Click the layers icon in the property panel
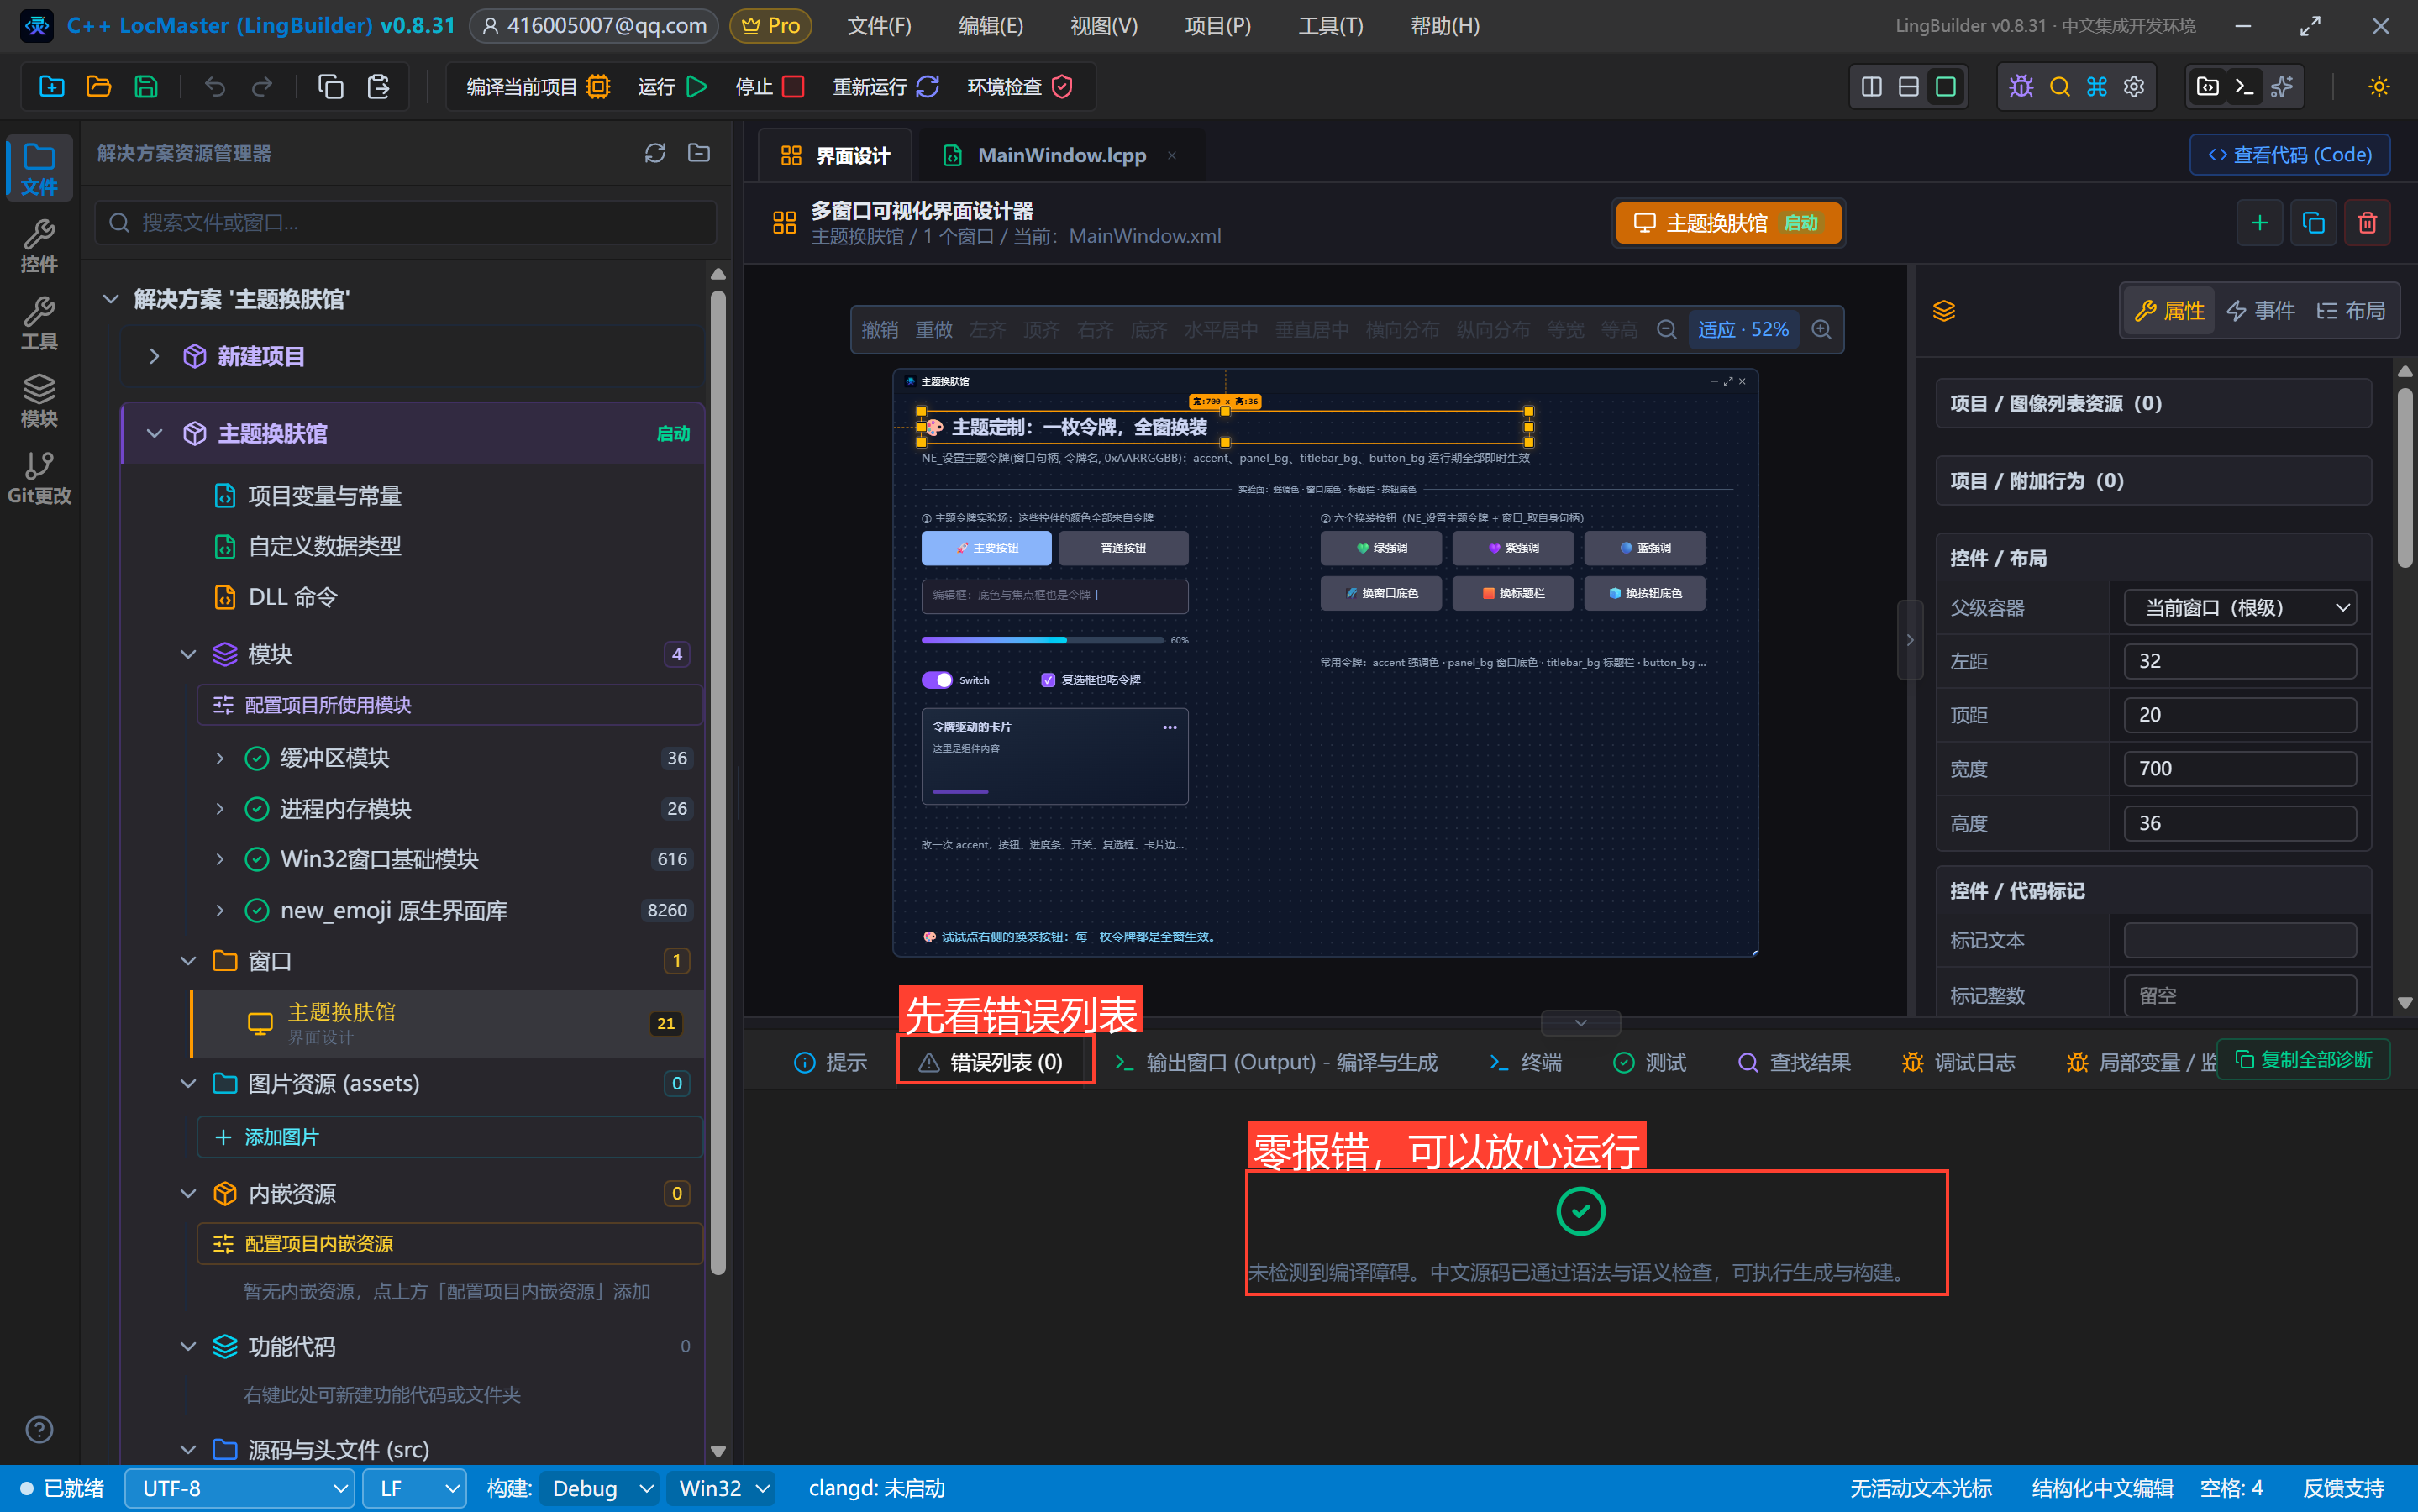The image size is (2418, 1512). (1944, 311)
